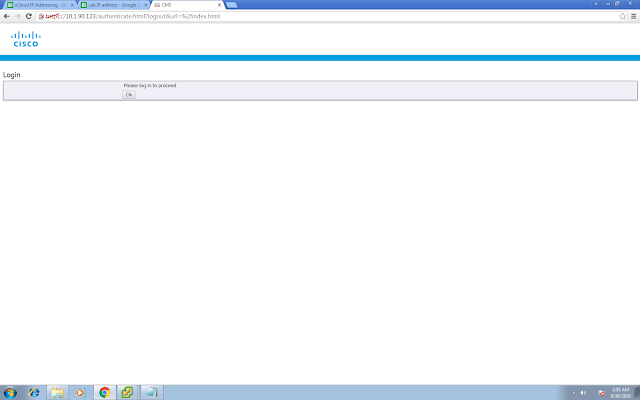Reload the page with the refresh icon

pyautogui.click(x=29, y=16)
